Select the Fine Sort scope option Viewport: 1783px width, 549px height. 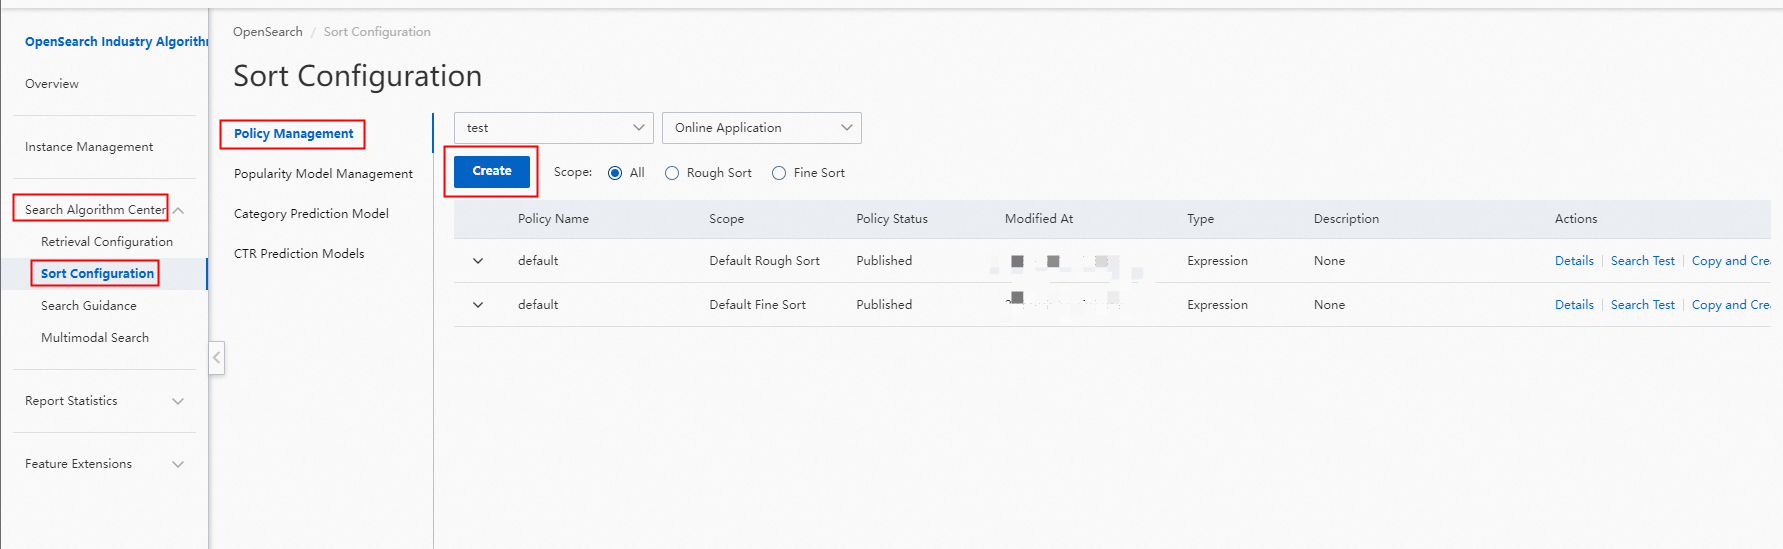click(779, 173)
